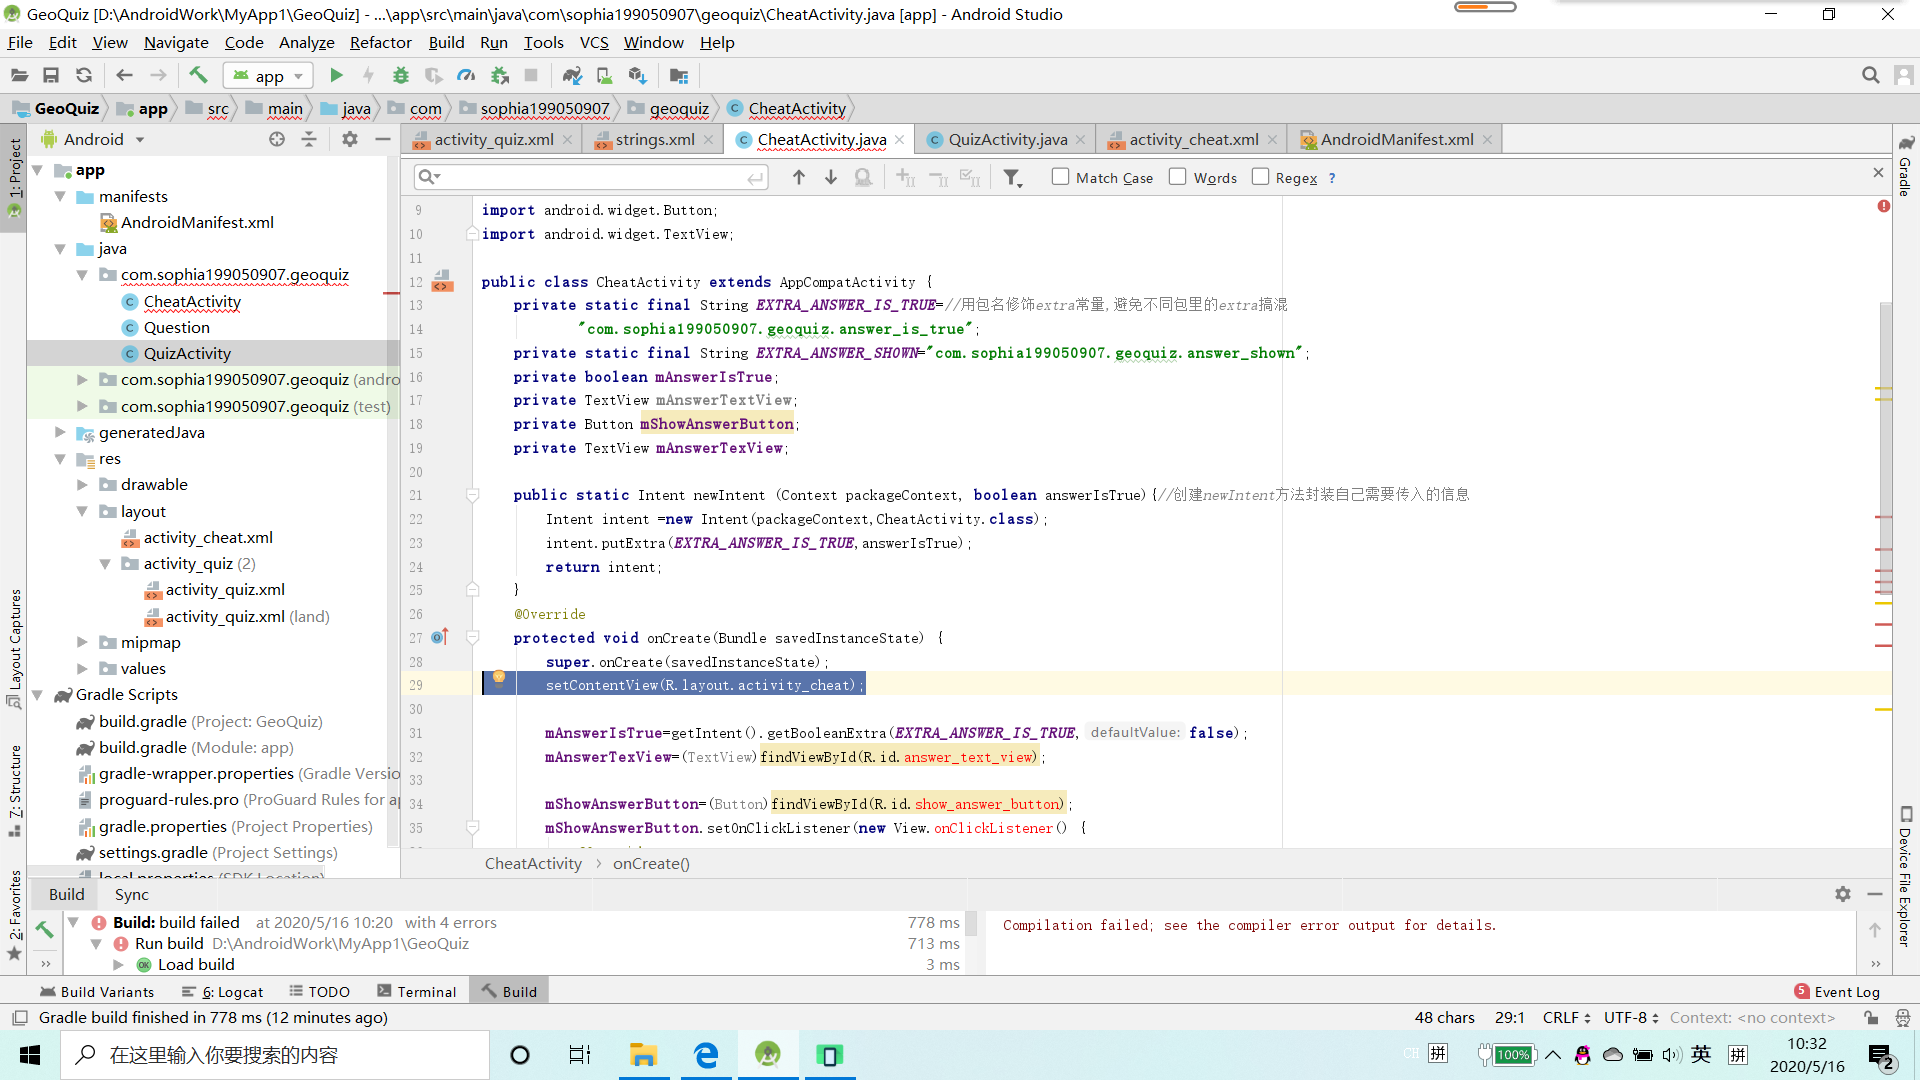
Task: Open the Refactor menu
Action: point(380,42)
